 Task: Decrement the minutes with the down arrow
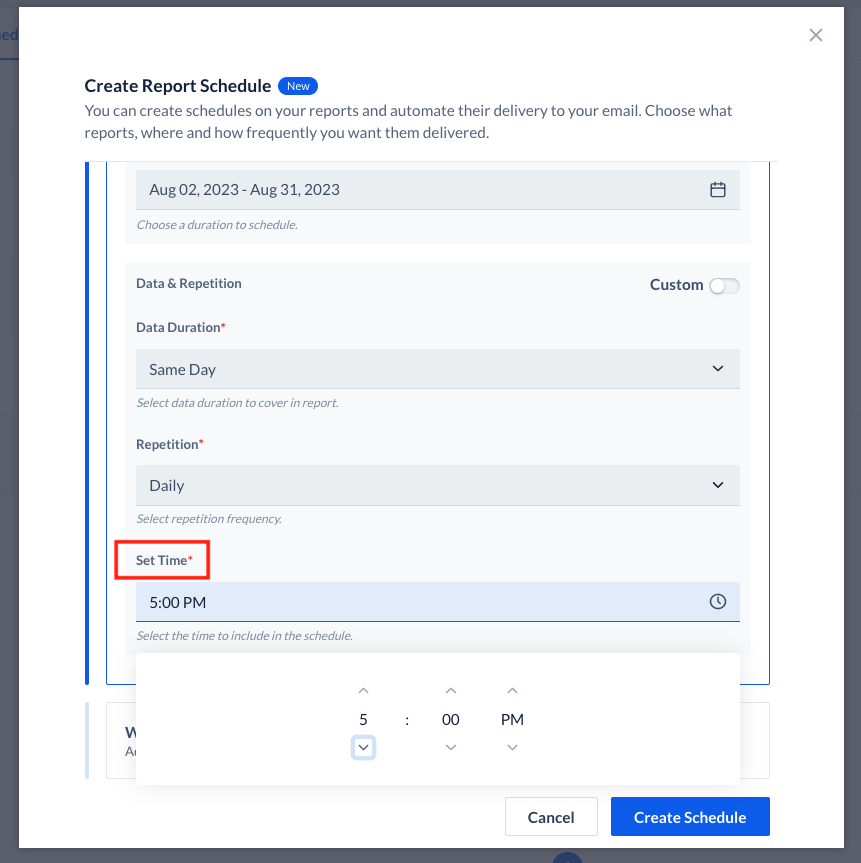coord(450,746)
